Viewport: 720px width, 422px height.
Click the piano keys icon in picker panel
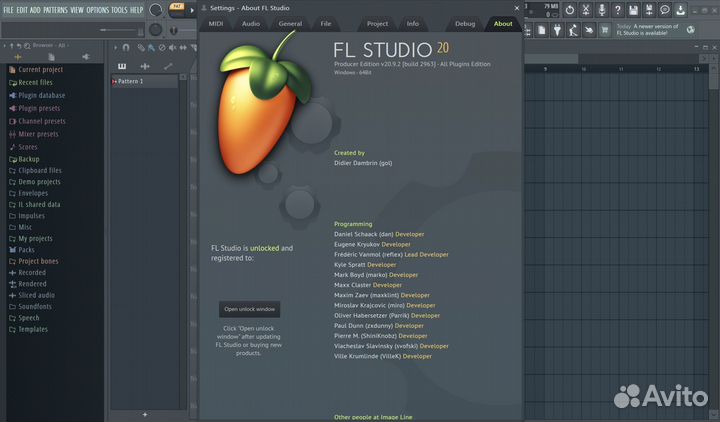pyautogui.click(x=122, y=67)
